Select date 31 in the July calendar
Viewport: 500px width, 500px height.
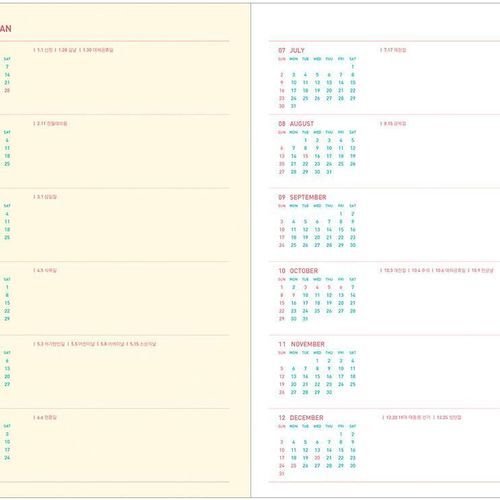click(293, 106)
